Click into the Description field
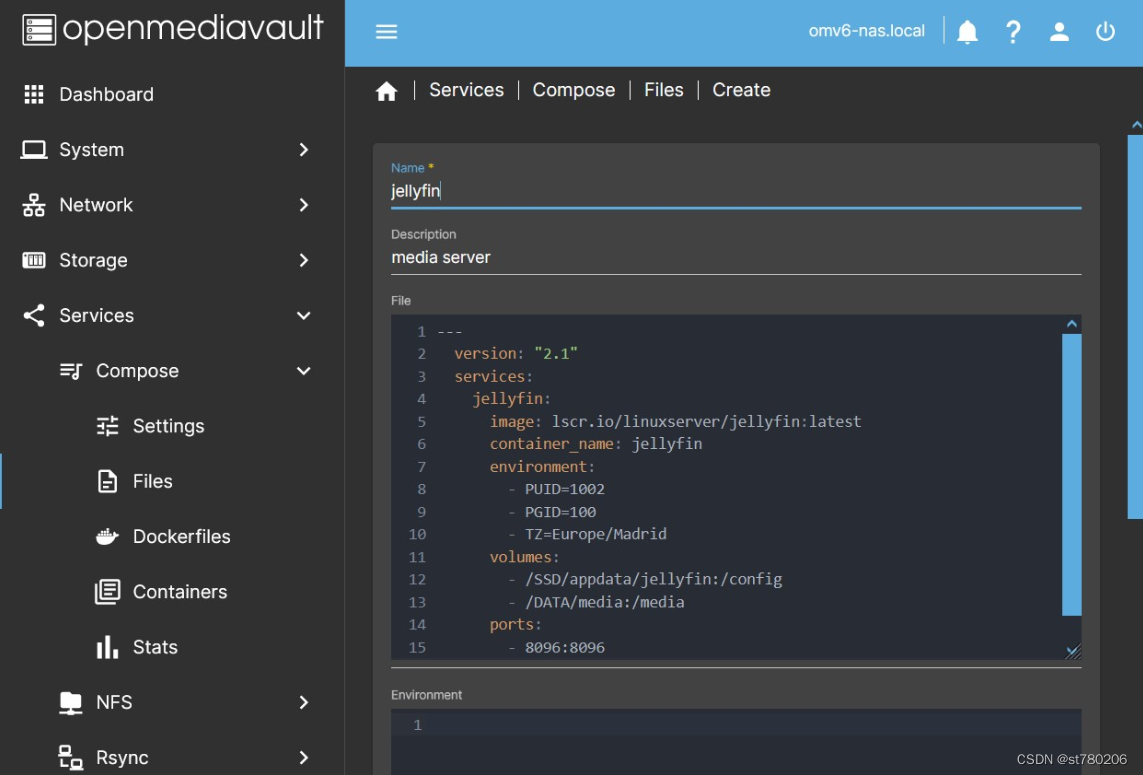 click(x=736, y=257)
